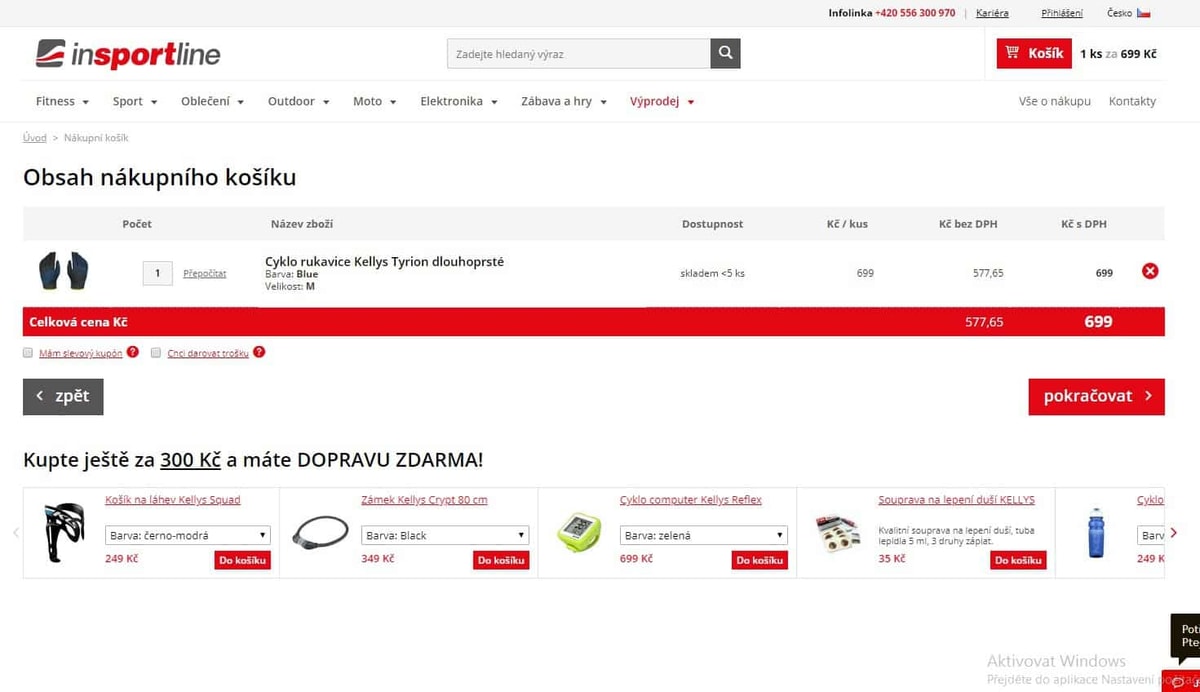The height and width of the screenshot is (692, 1200).
Task: Remove the Kellys Tyrion gloves with the red X
Action: tap(1150, 271)
